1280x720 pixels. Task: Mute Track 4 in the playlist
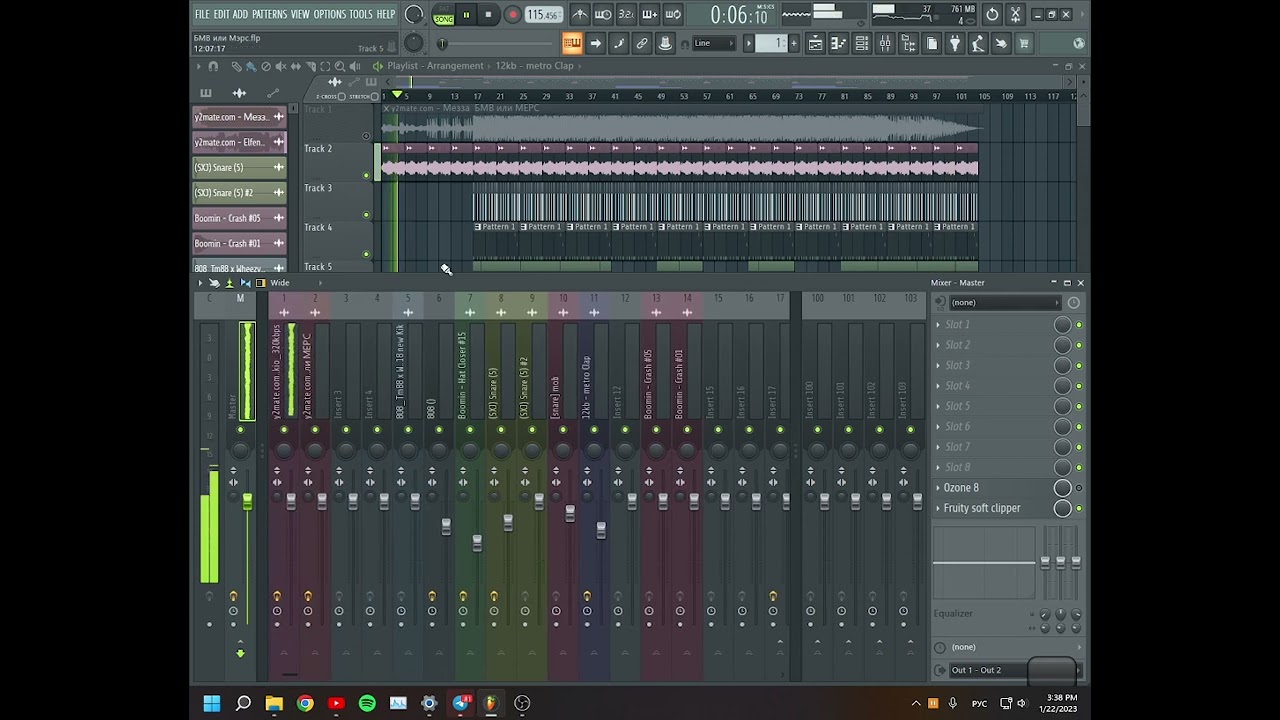[x=366, y=254]
